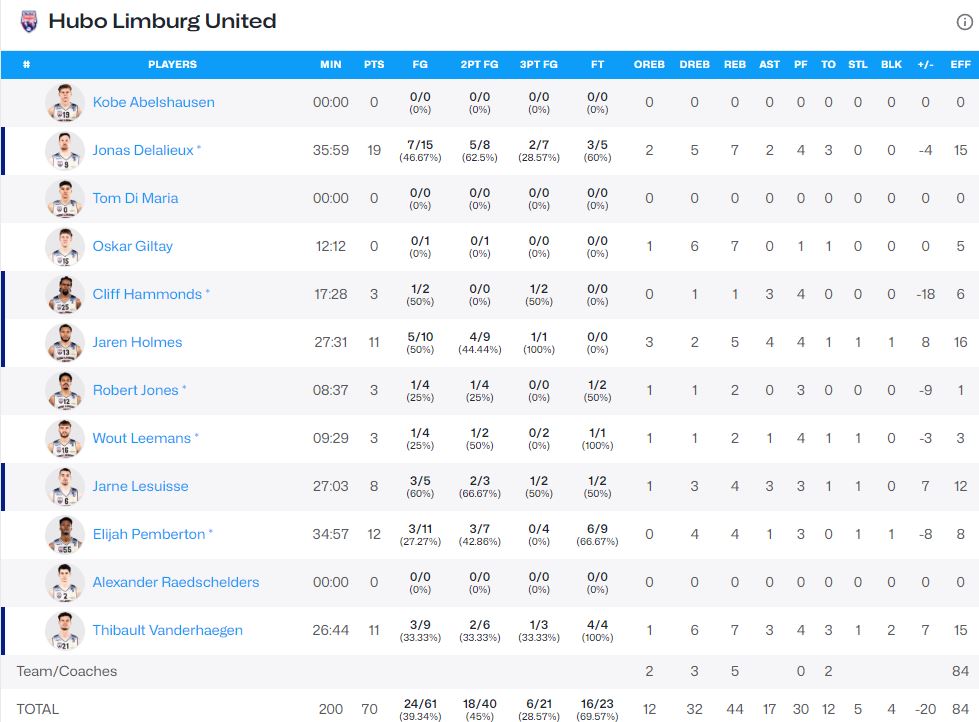This screenshot has height=722, width=979.
Task: Open Kobe Abelshausen player profile link
Action: 153,102
